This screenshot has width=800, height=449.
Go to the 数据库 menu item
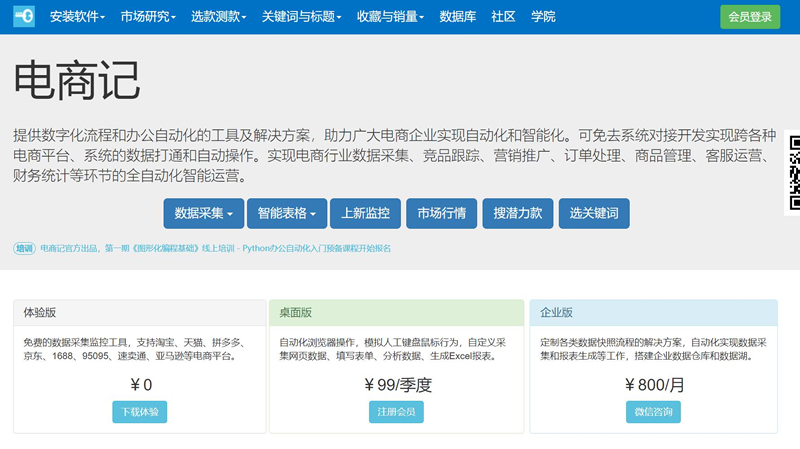click(458, 17)
